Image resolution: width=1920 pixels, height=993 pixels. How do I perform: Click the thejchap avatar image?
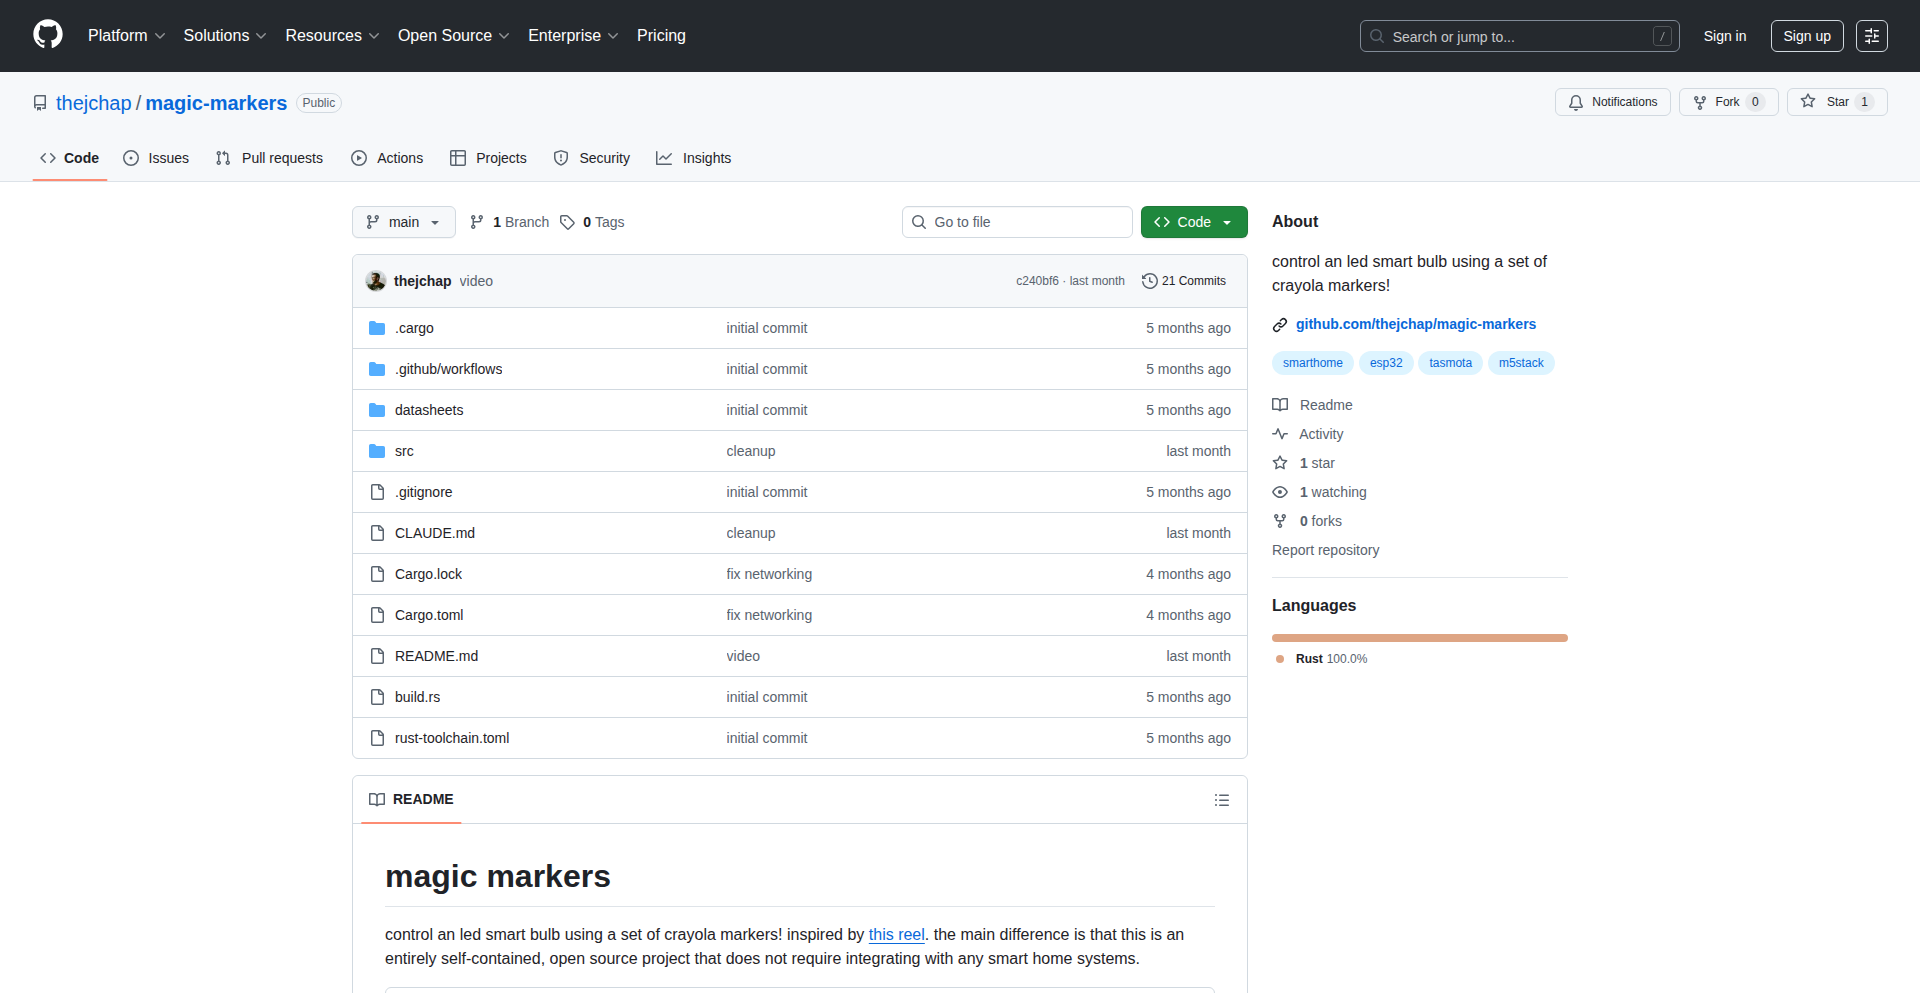point(376,281)
